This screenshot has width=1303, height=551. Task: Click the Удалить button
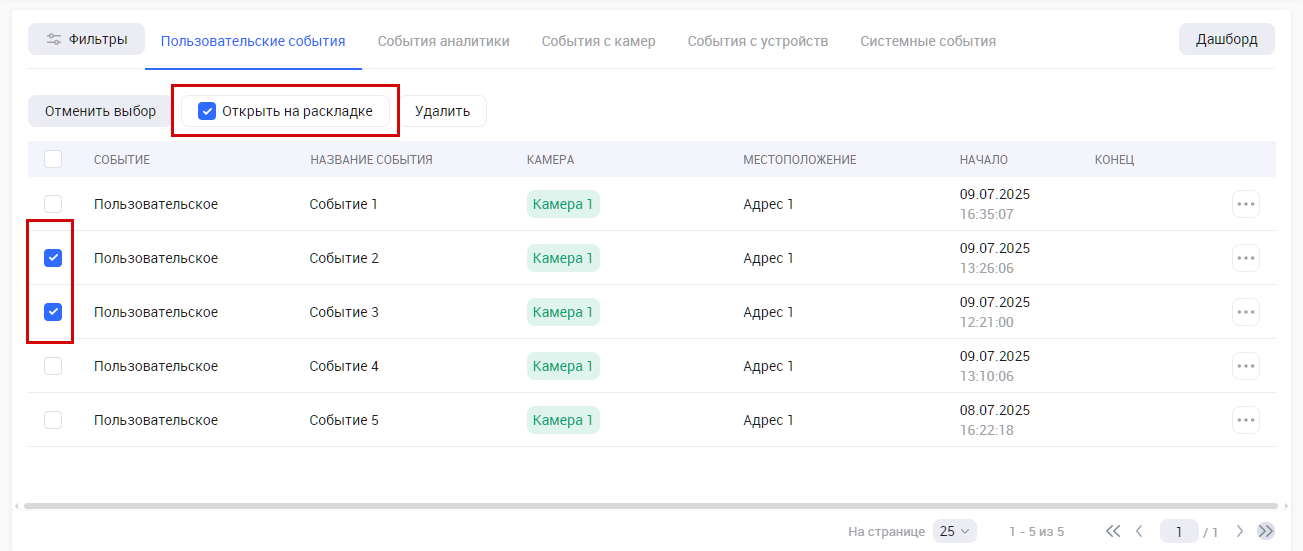[x=442, y=111]
